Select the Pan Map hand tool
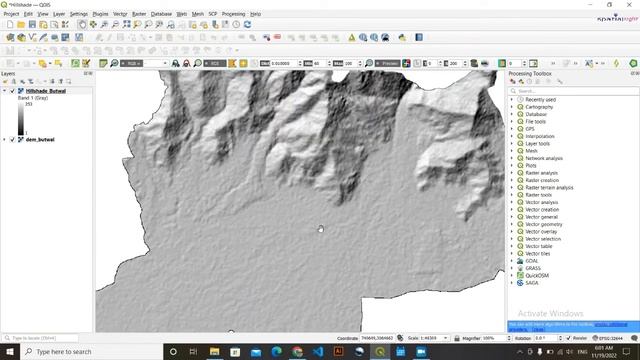Screen dimensions: 640x360 coord(82,24)
